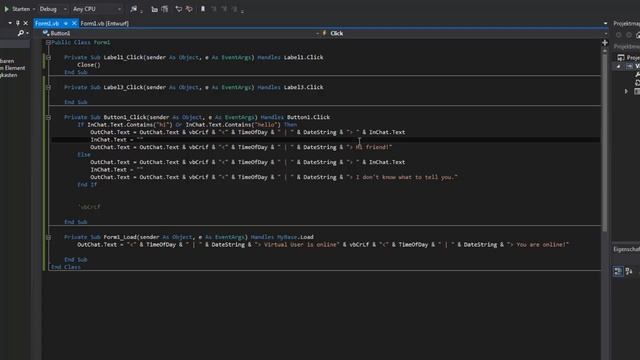Click the Close() code line
Viewport: 640px width, 360px height.
coord(89,65)
